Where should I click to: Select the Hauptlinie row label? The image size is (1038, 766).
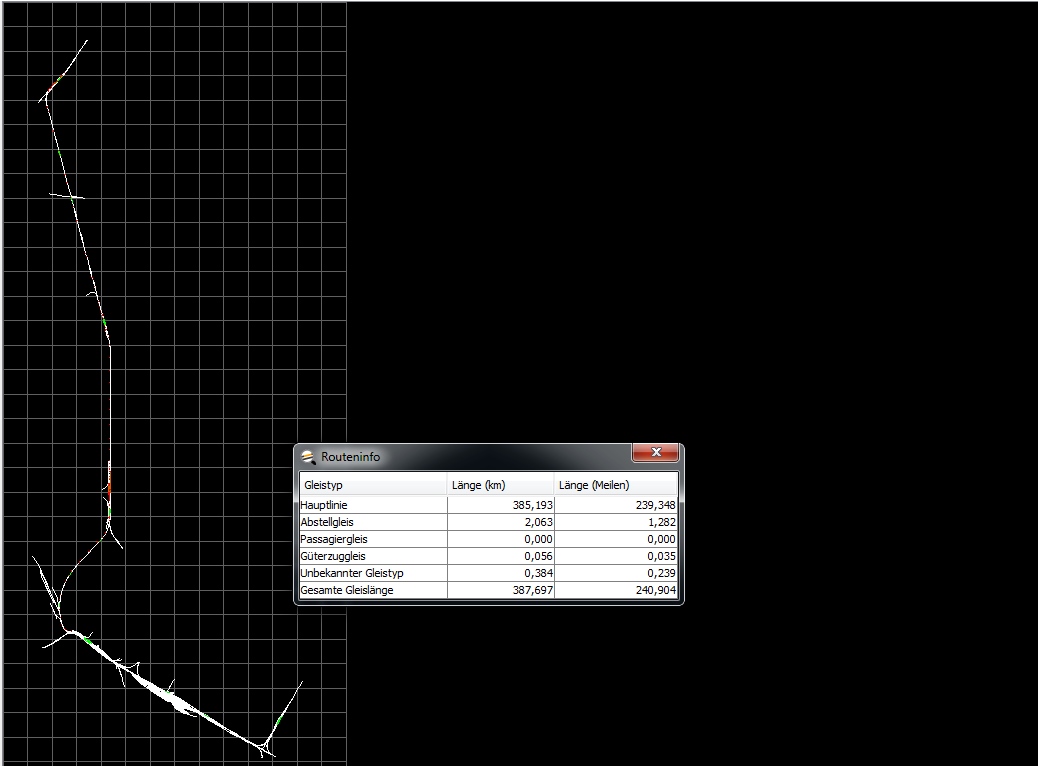pos(324,505)
